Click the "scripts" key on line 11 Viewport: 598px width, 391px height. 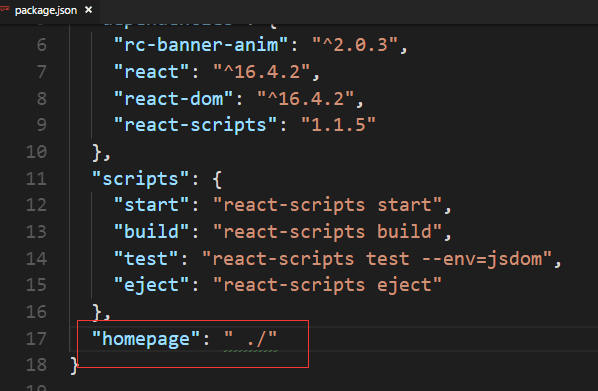click(140, 179)
